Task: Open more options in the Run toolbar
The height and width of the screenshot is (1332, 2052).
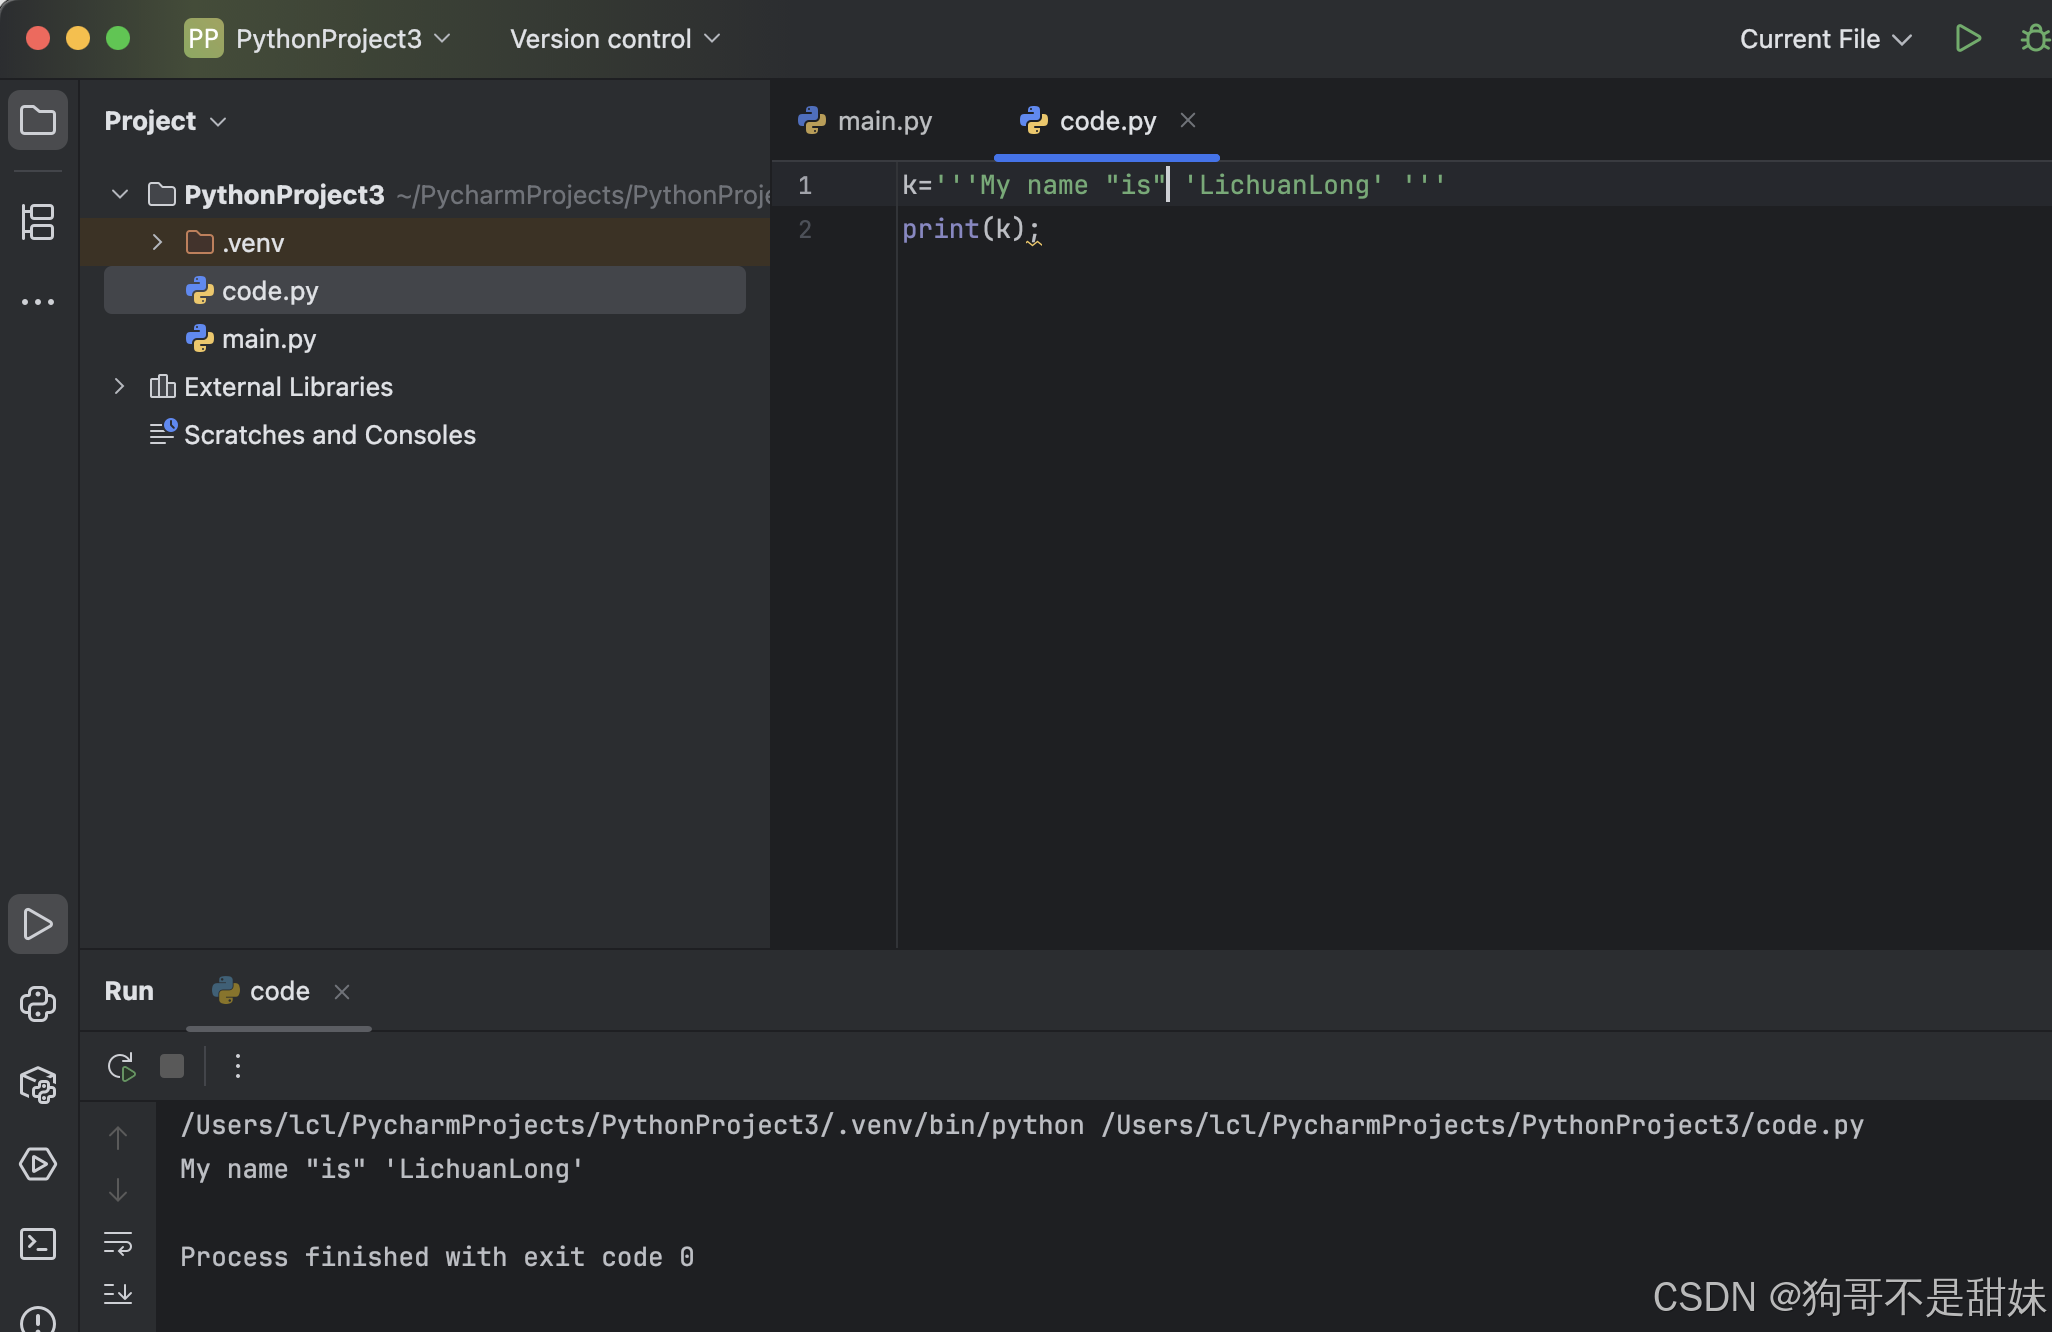Action: click(x=237, y=1066)
